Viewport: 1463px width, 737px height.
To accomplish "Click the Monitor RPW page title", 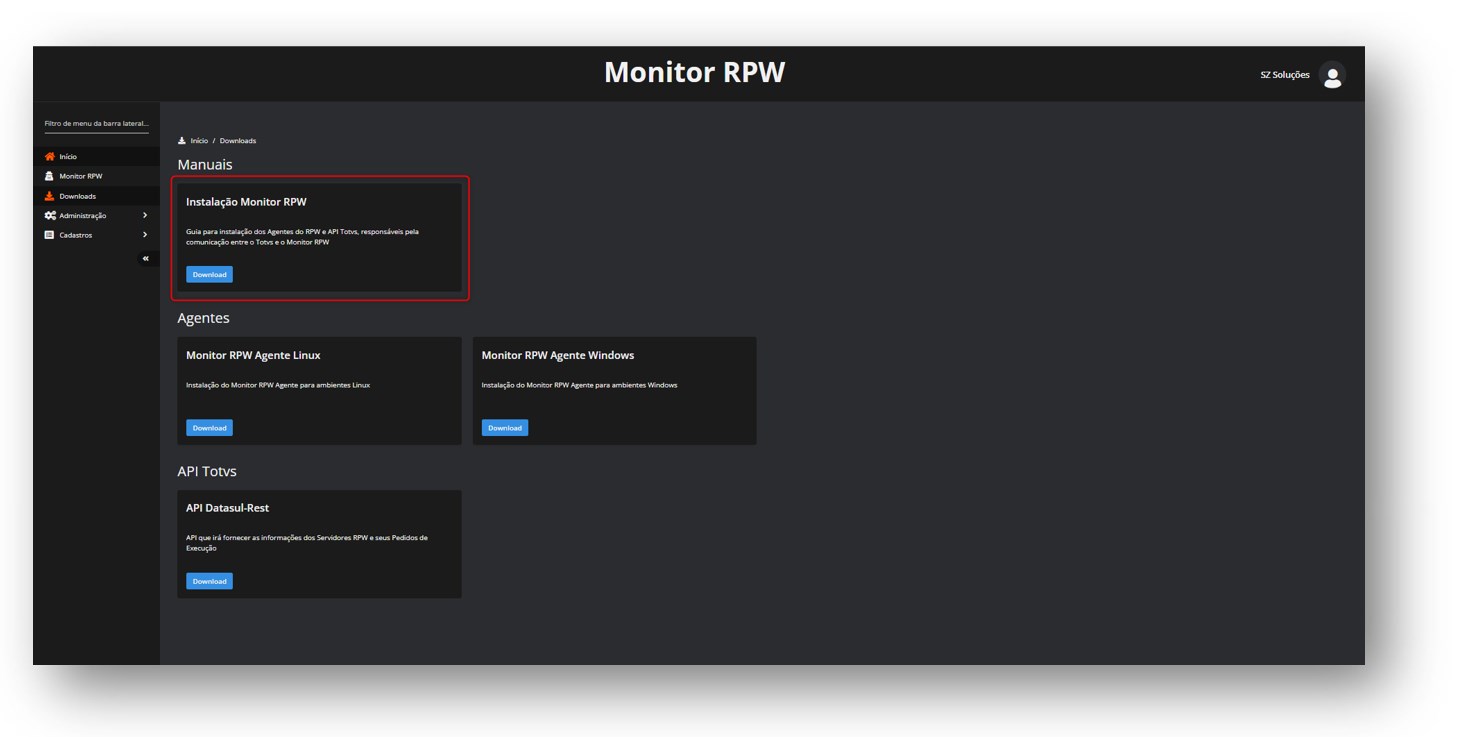I will (694, 73).
